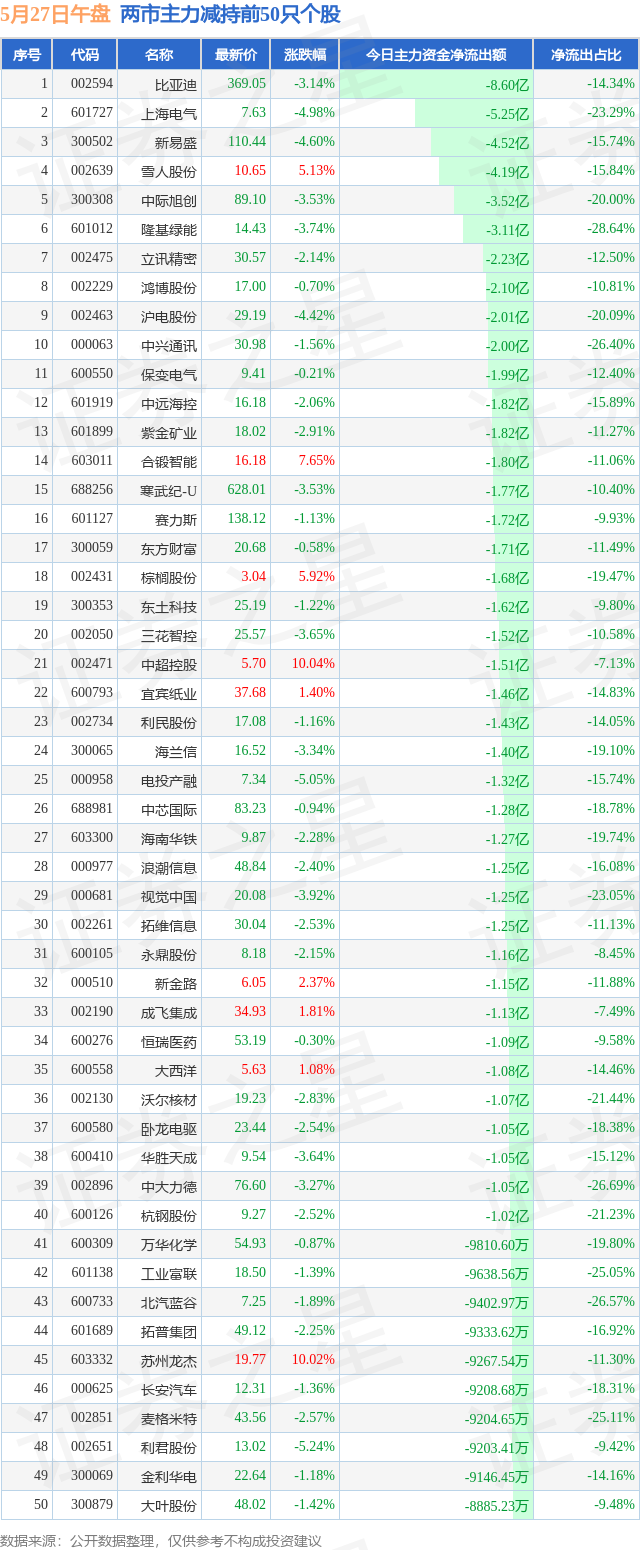Click 赛力斯 price 138.12

247,519
